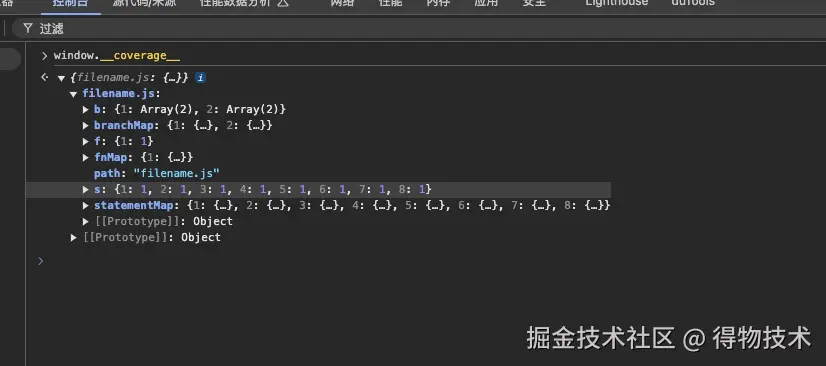Click the window.__coverage__ command text
Viewport: 826px width, 366px height.
(x=117, y=56)
